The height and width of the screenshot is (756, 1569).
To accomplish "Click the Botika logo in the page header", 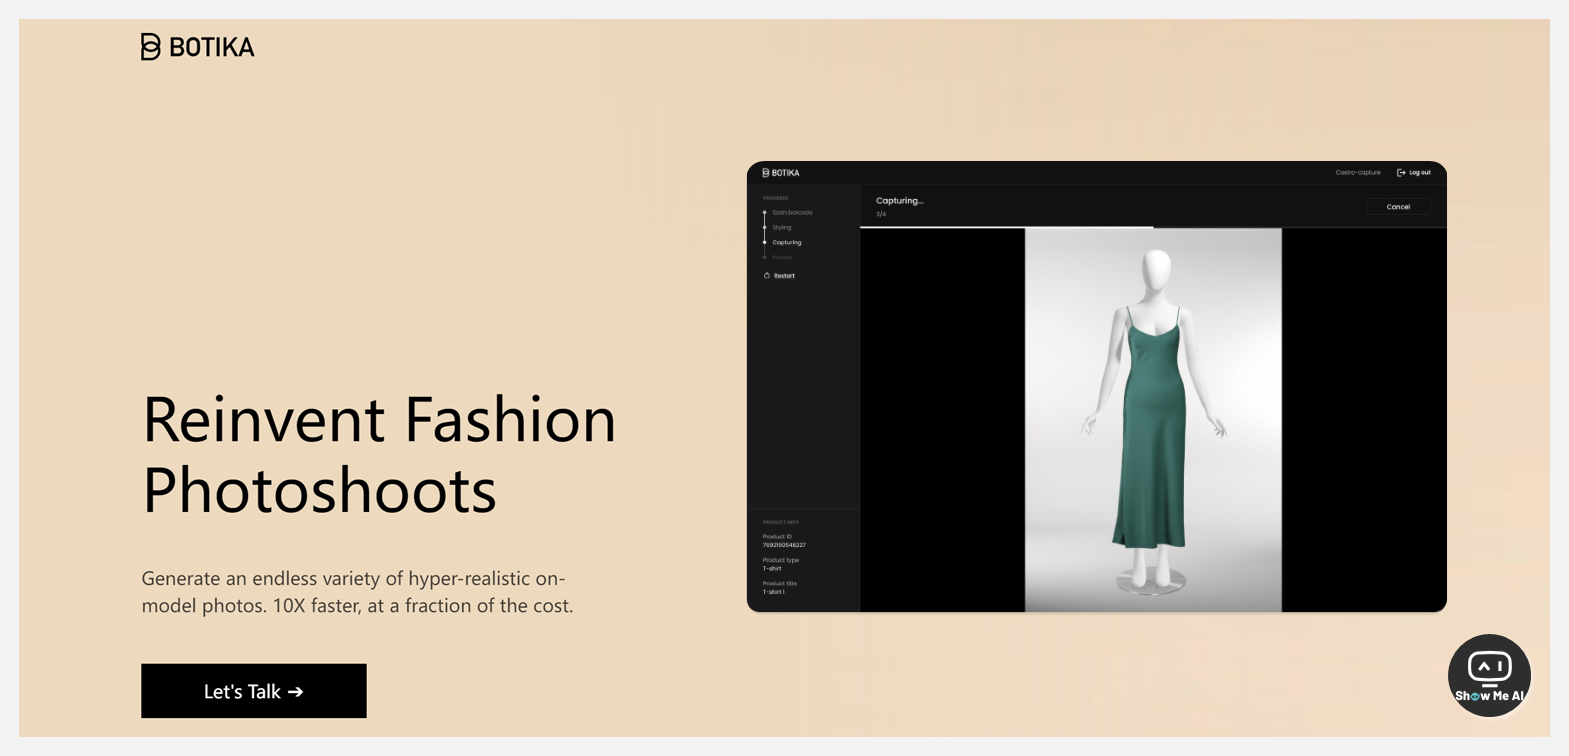I will pos(197,47).
